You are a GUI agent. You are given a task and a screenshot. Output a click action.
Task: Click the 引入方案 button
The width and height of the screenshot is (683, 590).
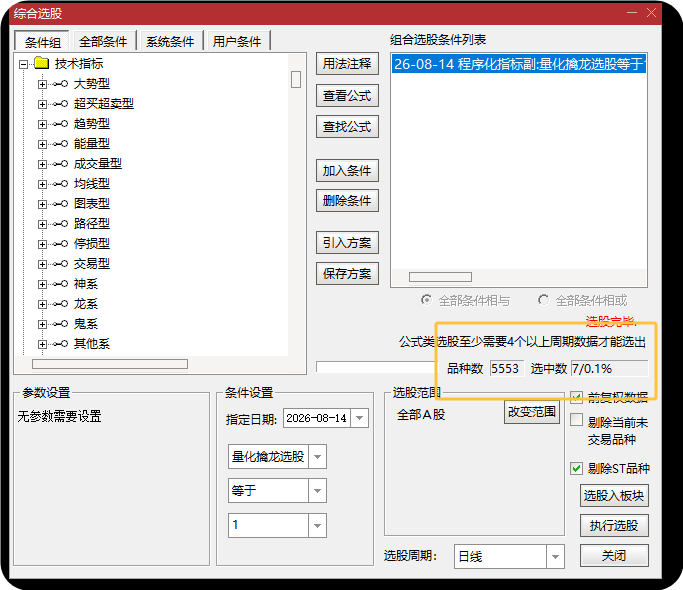pyautogui.click(x=347, y=242)
